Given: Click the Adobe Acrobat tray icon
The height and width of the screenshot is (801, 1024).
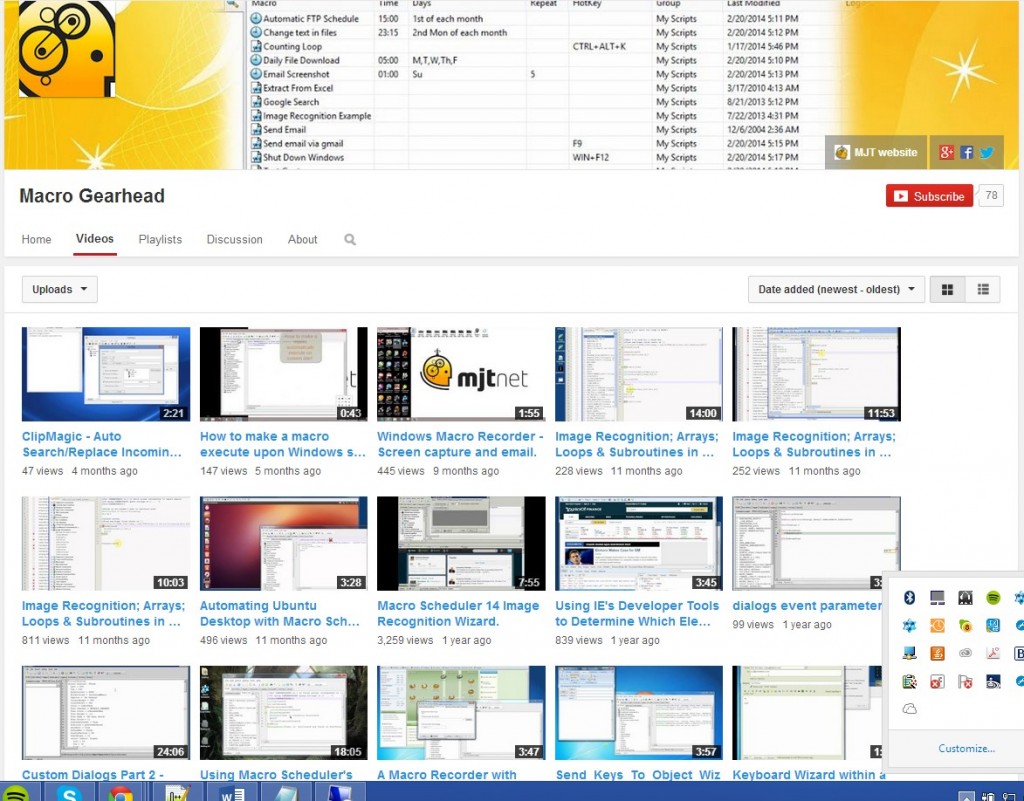Looking at the screenshot, I should [x=993, y=653].
